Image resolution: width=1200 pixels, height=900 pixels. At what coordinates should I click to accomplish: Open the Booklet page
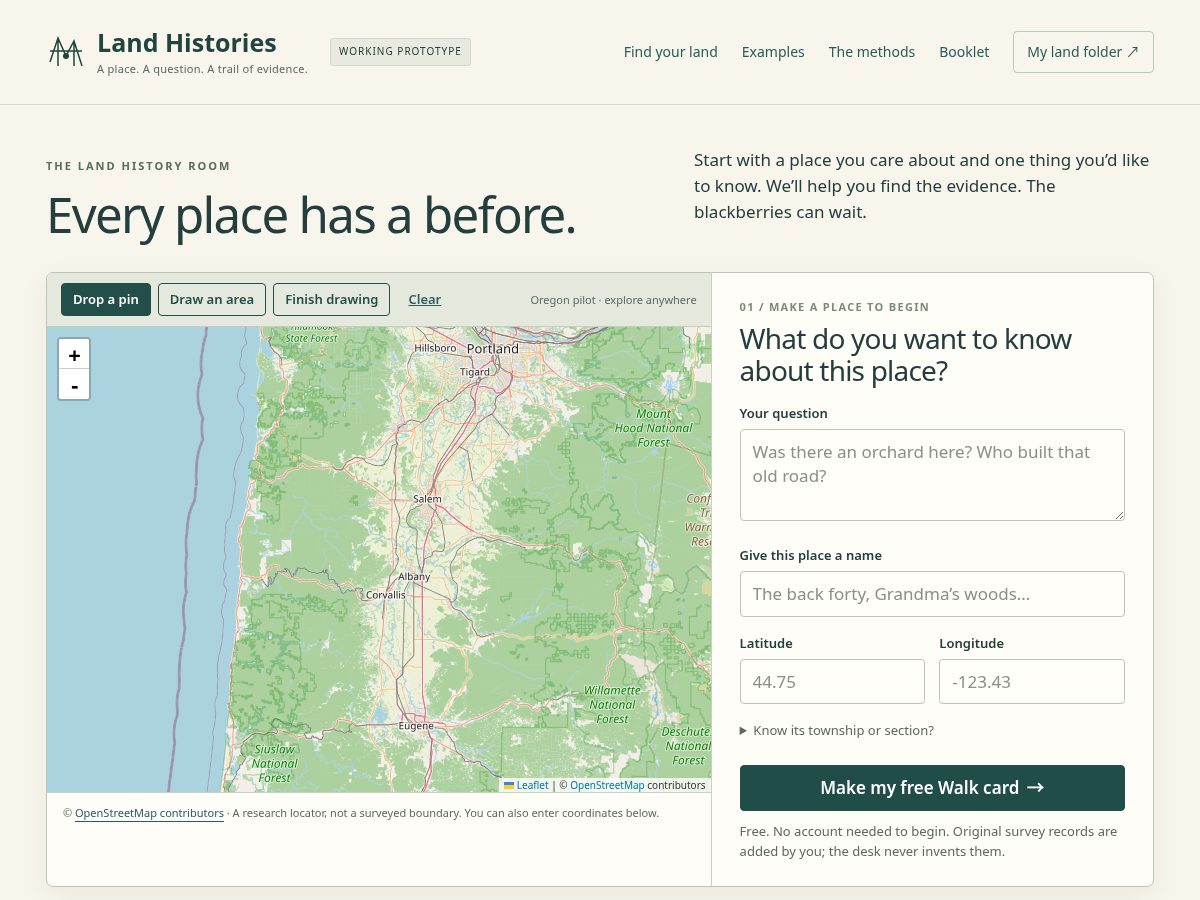click(964, 52)
